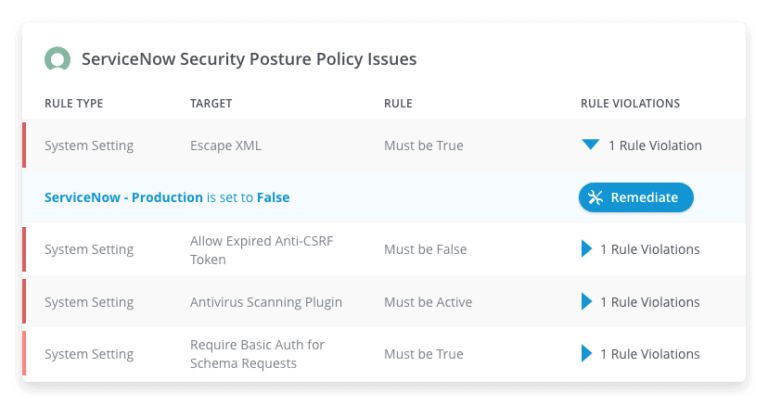Click the RULE column header
The image size is (768, 405).
pyautogui.click(x=398, y=103)
